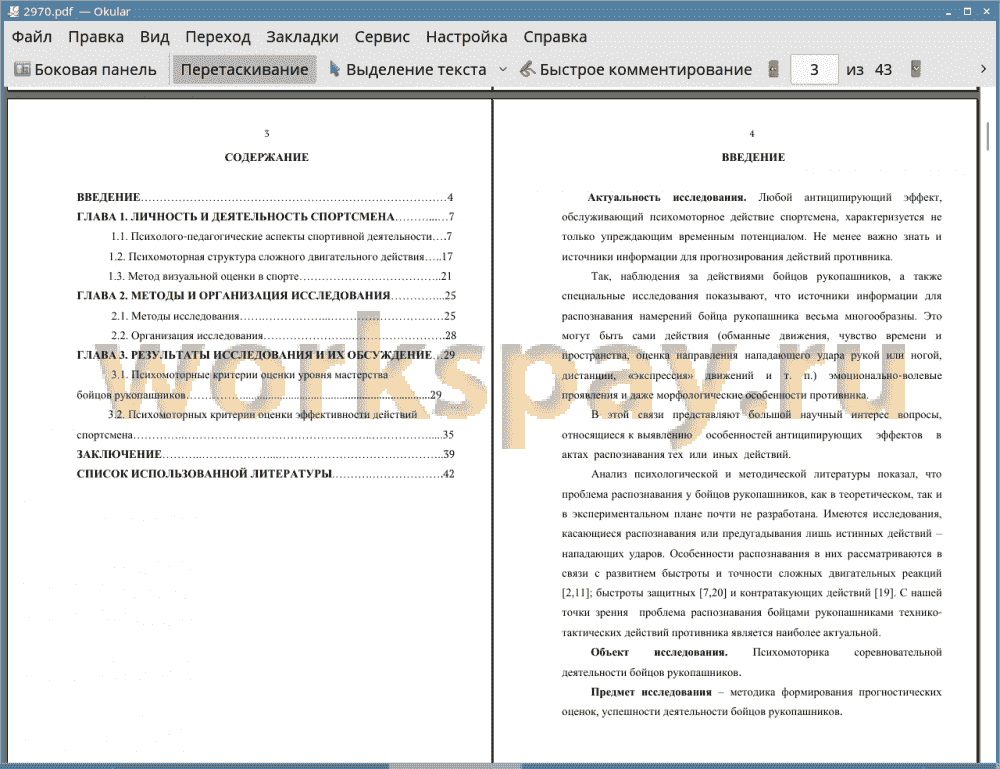The width and height of the screenshot is (1000, 769).
Task: Click entry 1.1. Психолого-педагогические аспекты
Action: click(x=281, y=237)
